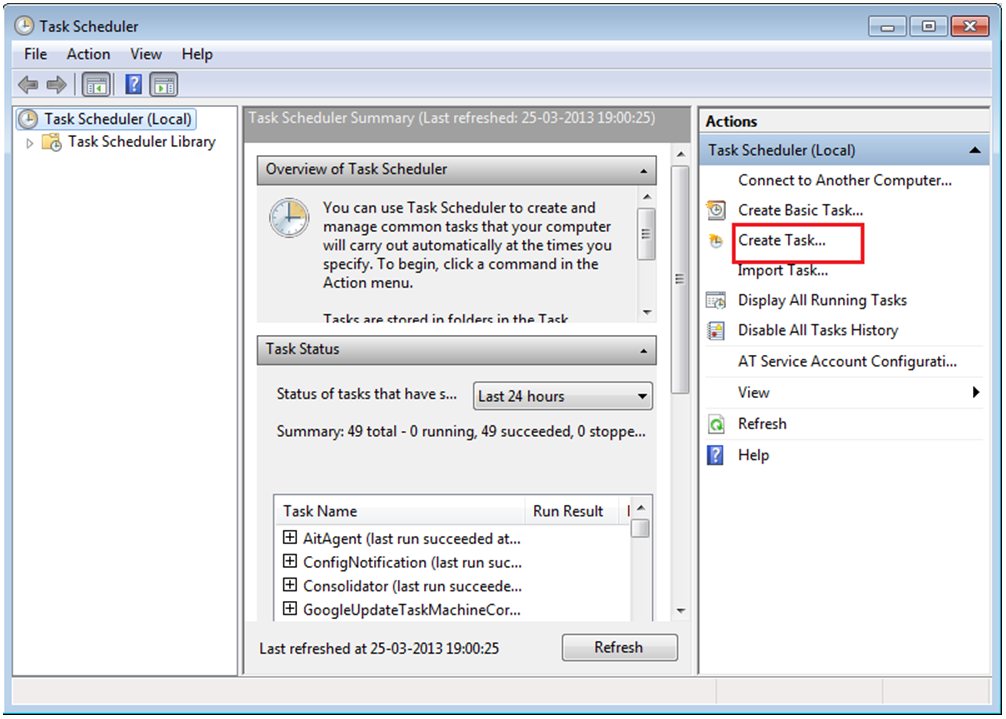Click Show/Hide Console Tree toolbar icon
This screenshot has height=719, width=1006.
click(x=96, y=85)
